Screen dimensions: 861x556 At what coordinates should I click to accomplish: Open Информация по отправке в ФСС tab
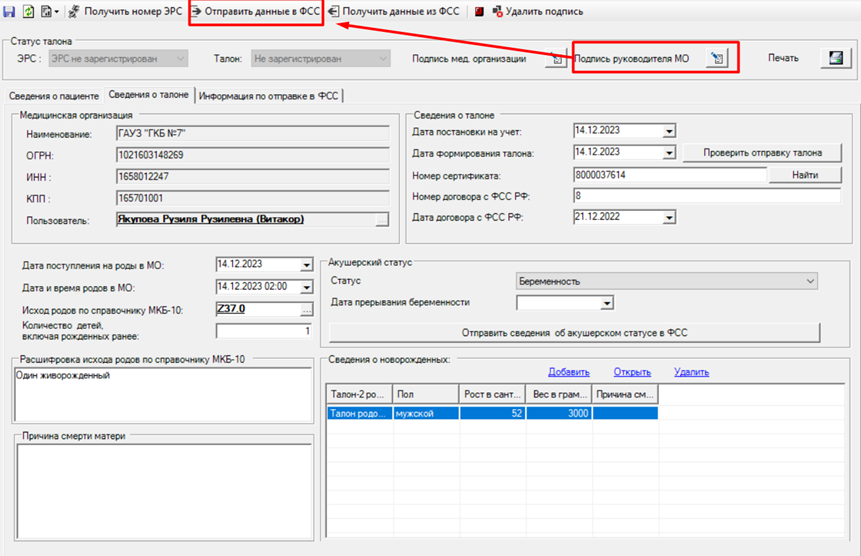click(x=269, y=96)
